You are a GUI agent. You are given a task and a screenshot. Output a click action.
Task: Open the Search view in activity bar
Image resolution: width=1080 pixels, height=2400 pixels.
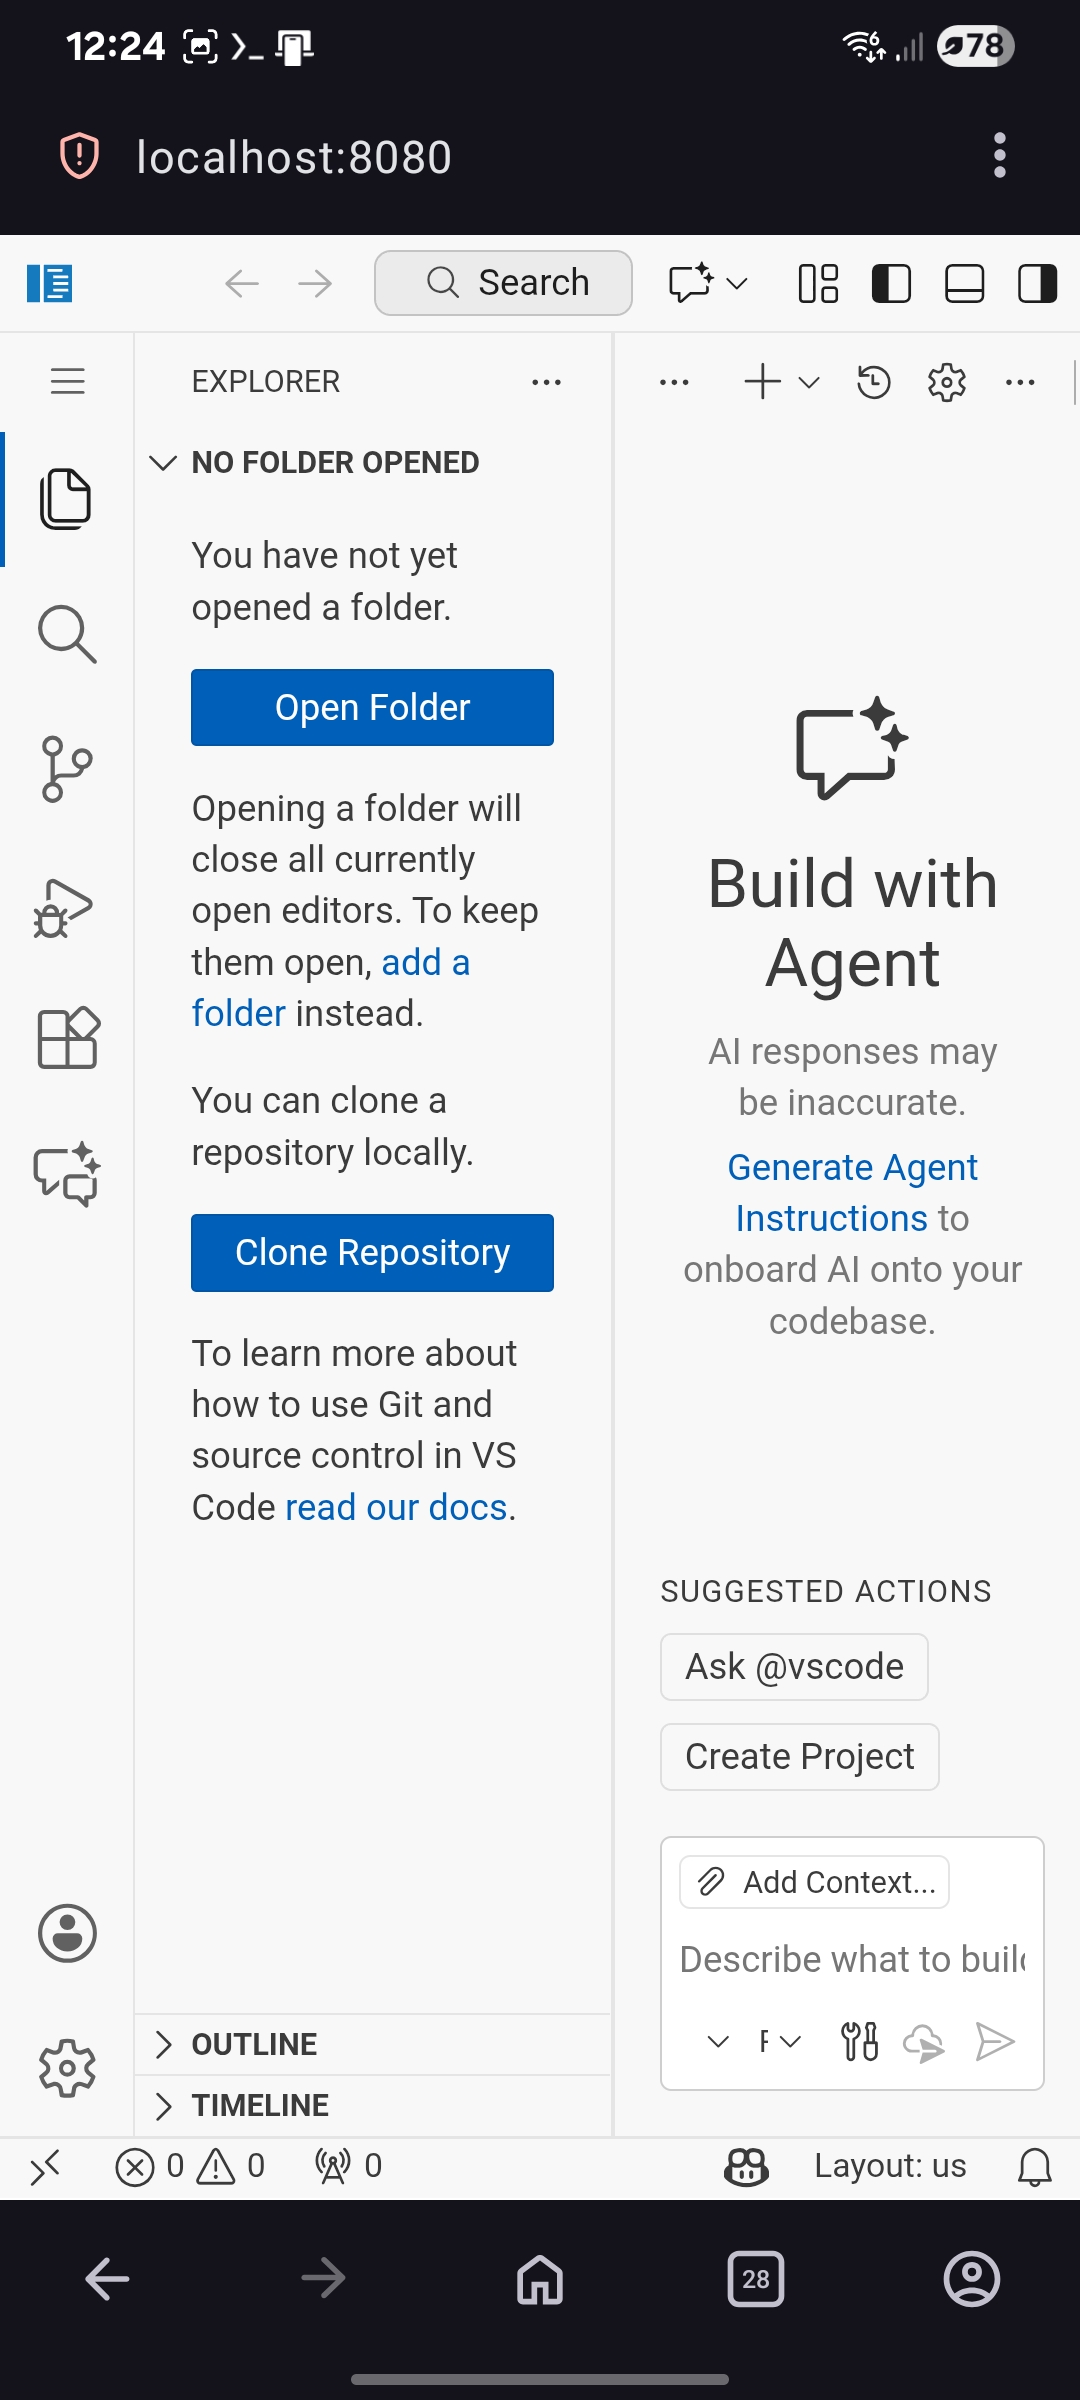pyautogui.click(x=66, y=634)
